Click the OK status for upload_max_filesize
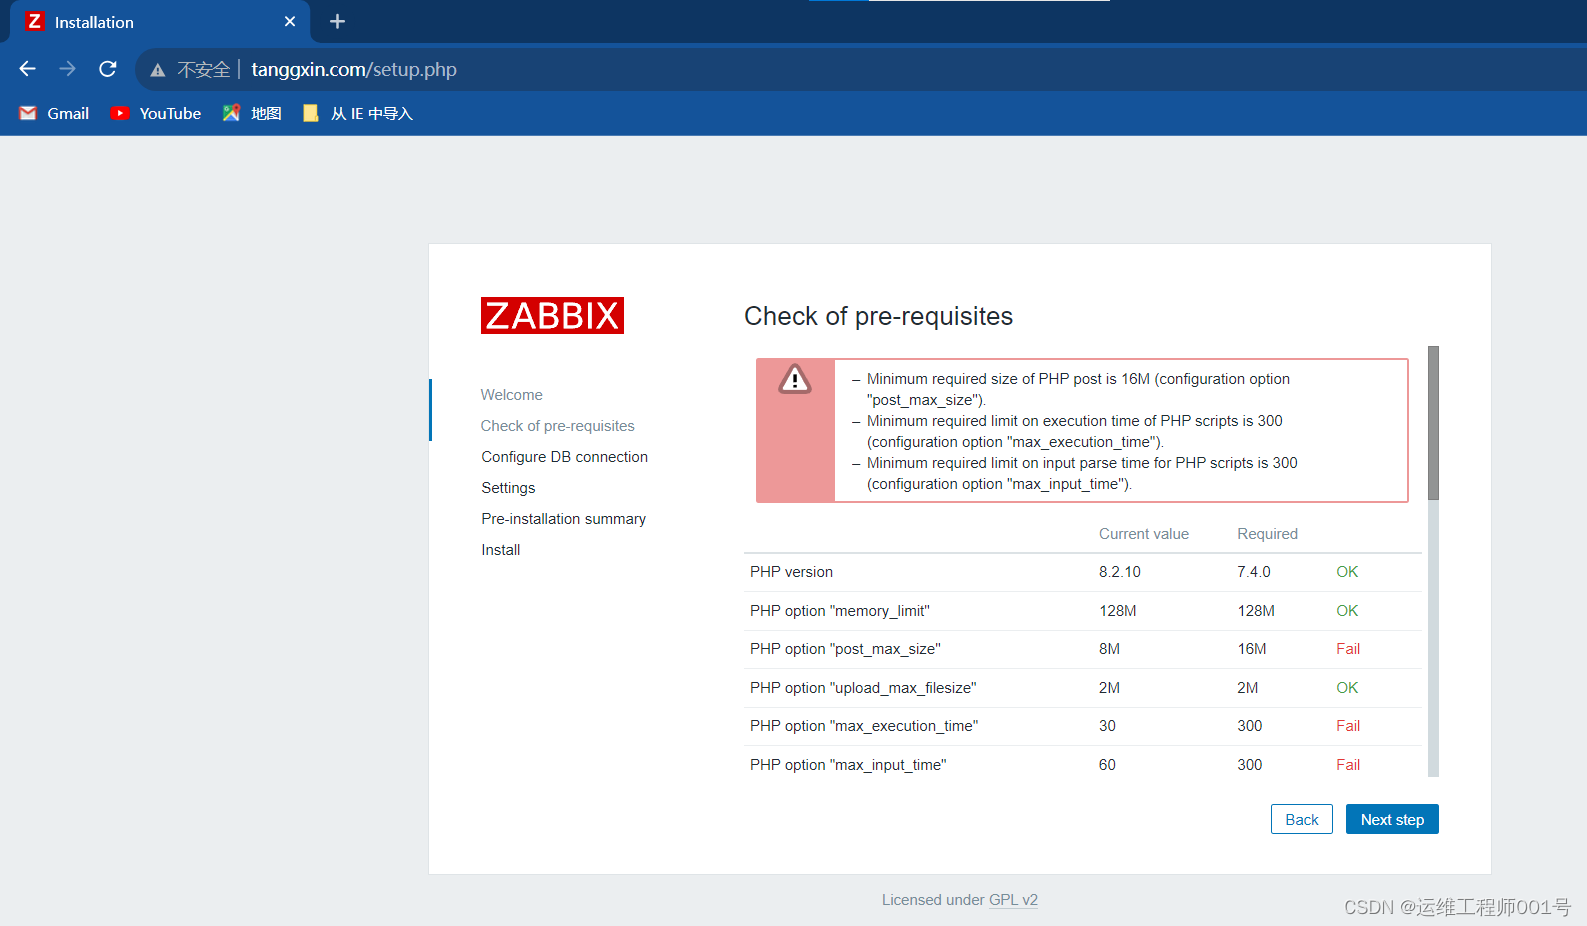Image resolution: width=1587 pixels, height=926 pixels. (1347, 688)
